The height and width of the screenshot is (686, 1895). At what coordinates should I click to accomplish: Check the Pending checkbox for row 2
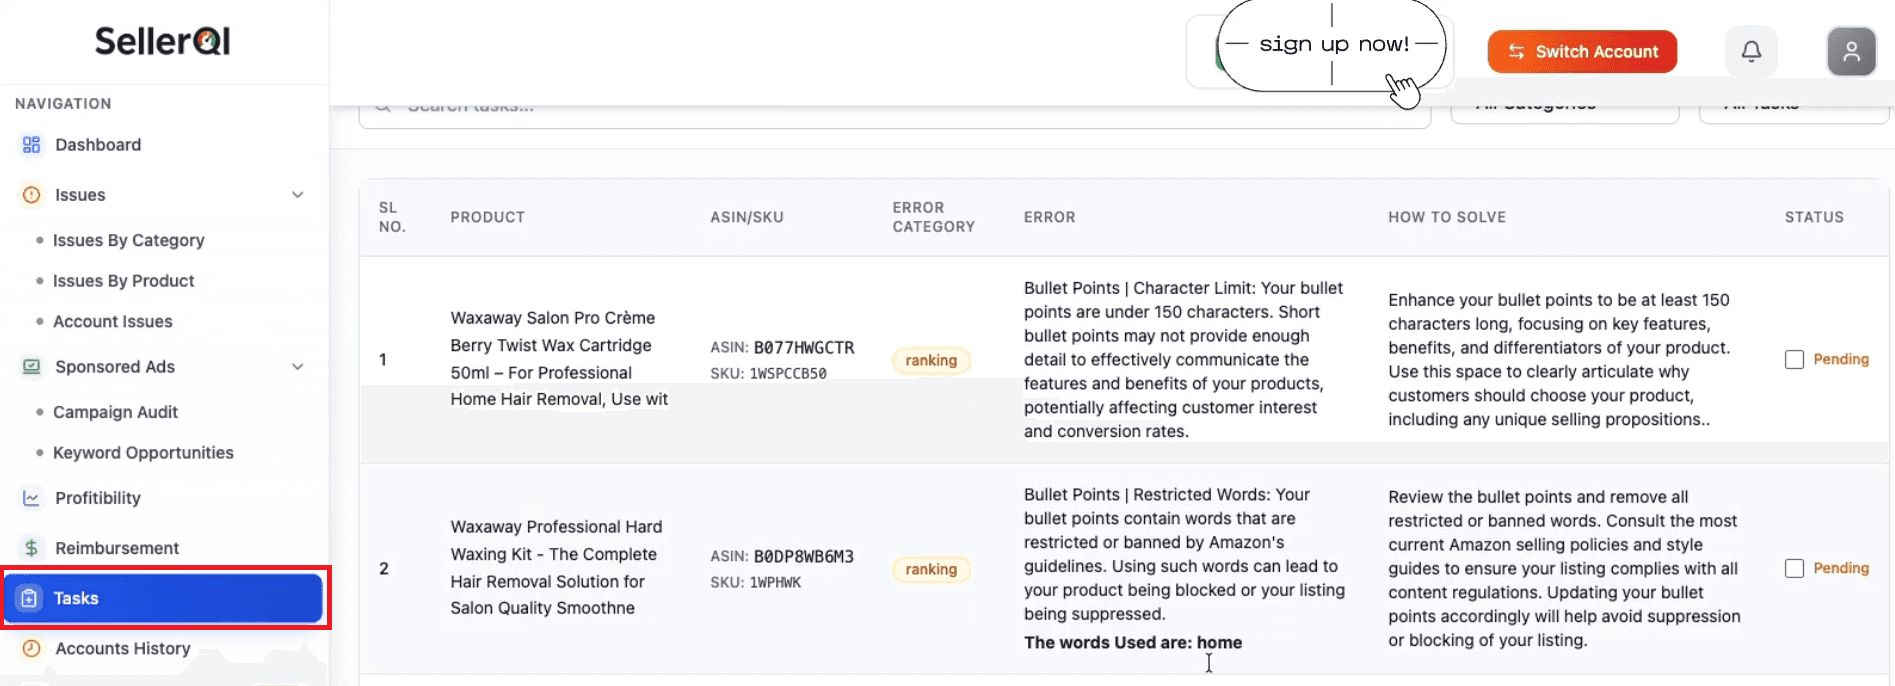(1794, 568)
